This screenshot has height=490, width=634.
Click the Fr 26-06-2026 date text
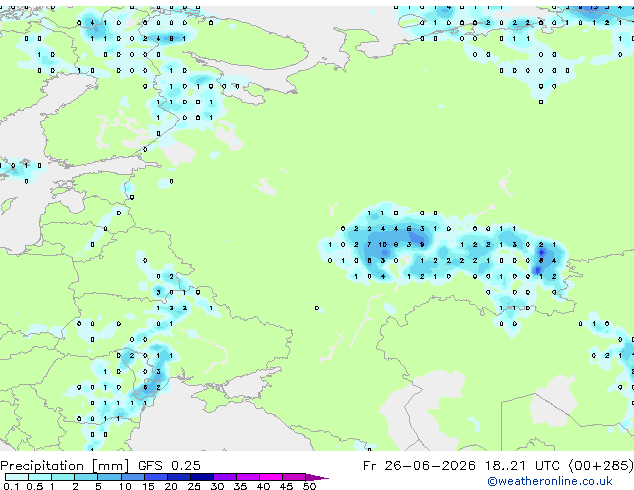pos(419,466)
